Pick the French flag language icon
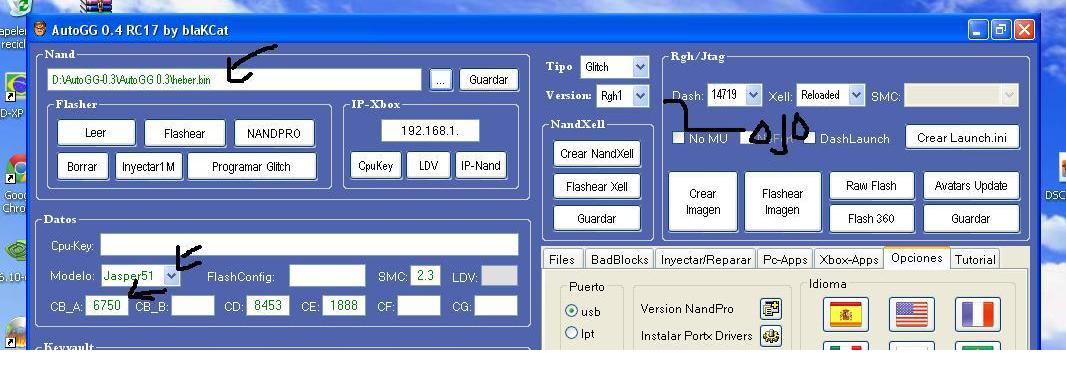Viewport: 1066px width, 384px height. [x=978, y=314]
